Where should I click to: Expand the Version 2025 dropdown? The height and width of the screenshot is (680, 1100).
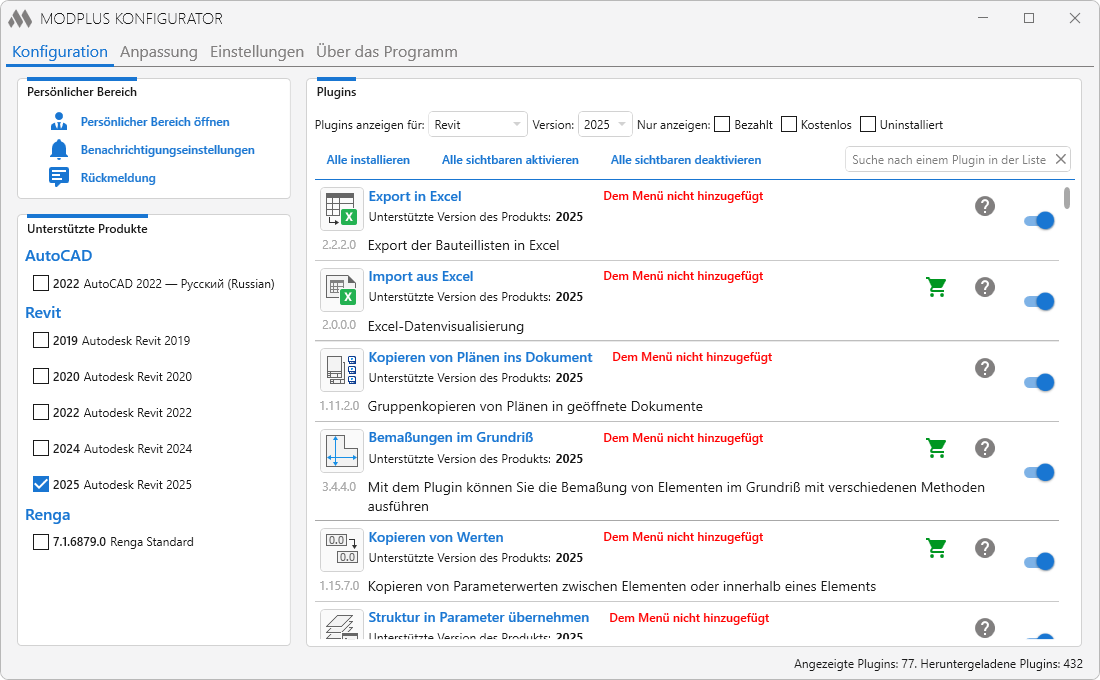(x=605, y=124)
